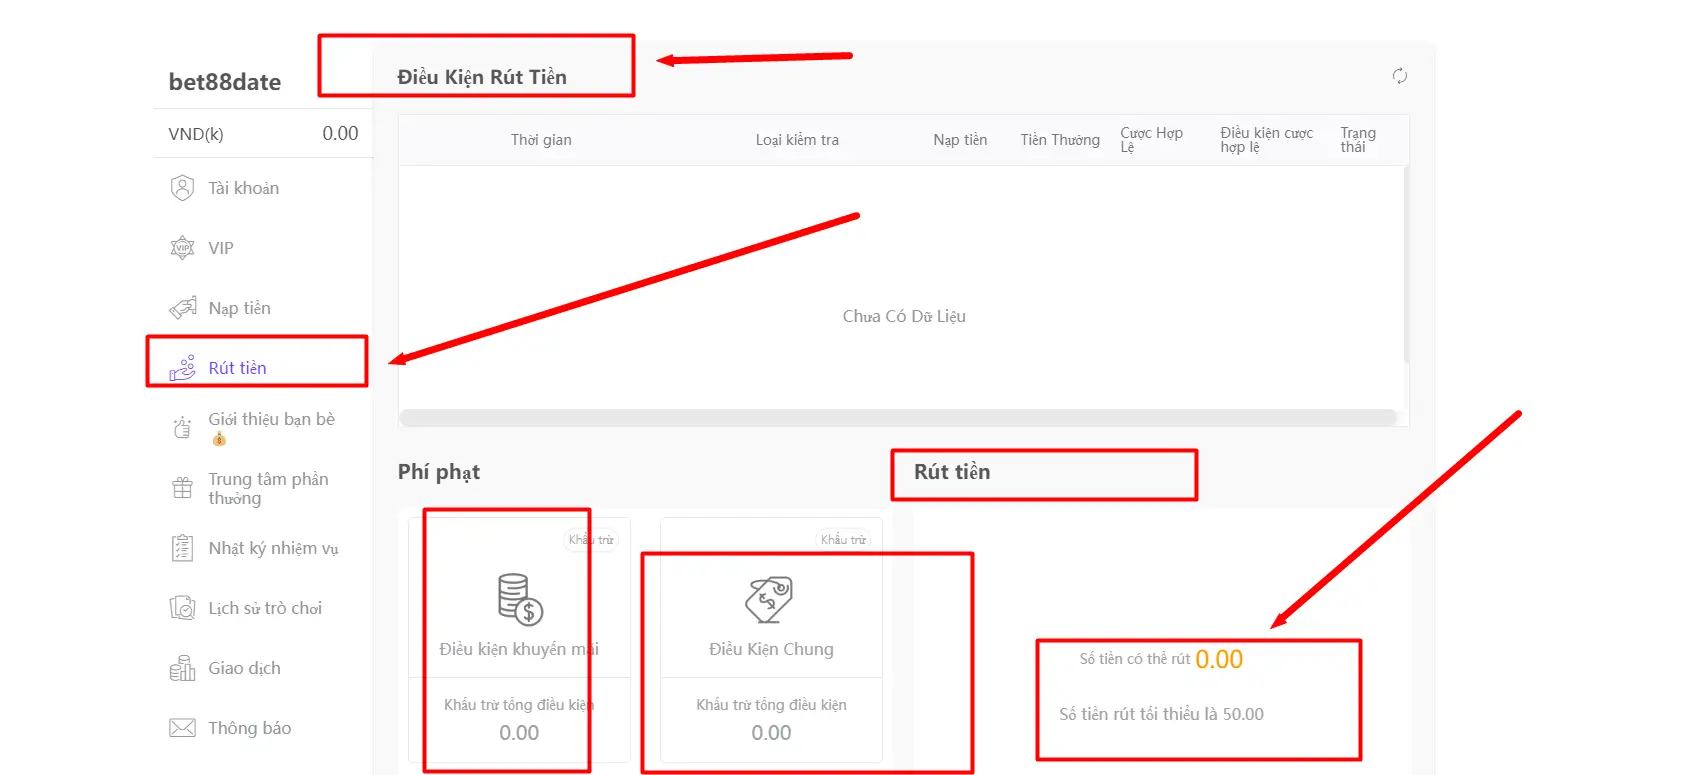Image resolution: width=1702 pixels, height=775 pixels.
Task: Click Số tiền rút tối thiểu là 50.00 text
Action: (1161, 714)
